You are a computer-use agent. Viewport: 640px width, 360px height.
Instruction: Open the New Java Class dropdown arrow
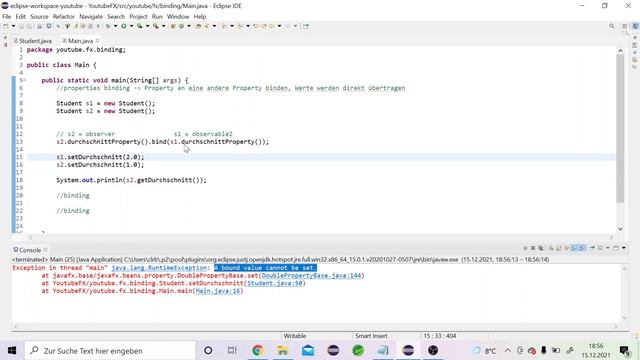pos(189,26)
